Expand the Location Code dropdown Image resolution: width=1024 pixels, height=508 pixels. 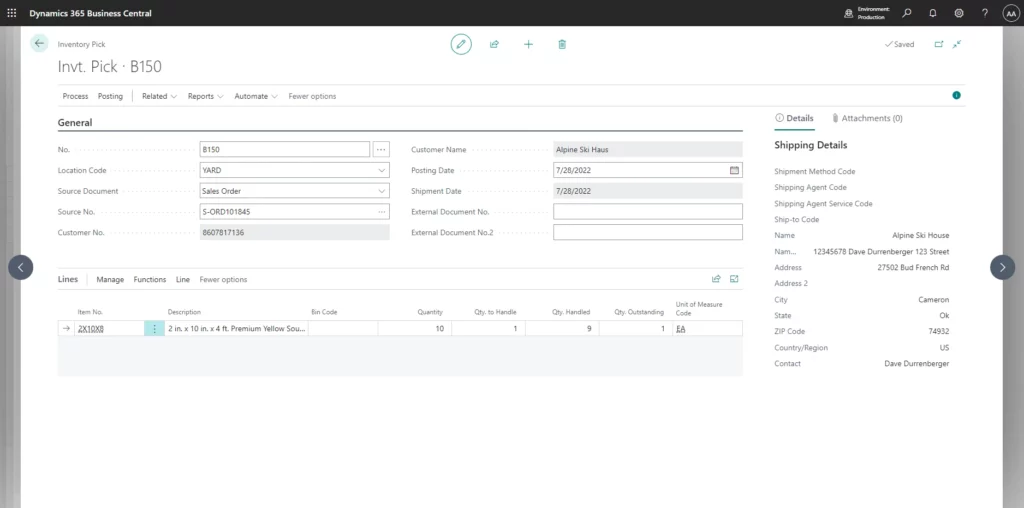pos(382,170)
